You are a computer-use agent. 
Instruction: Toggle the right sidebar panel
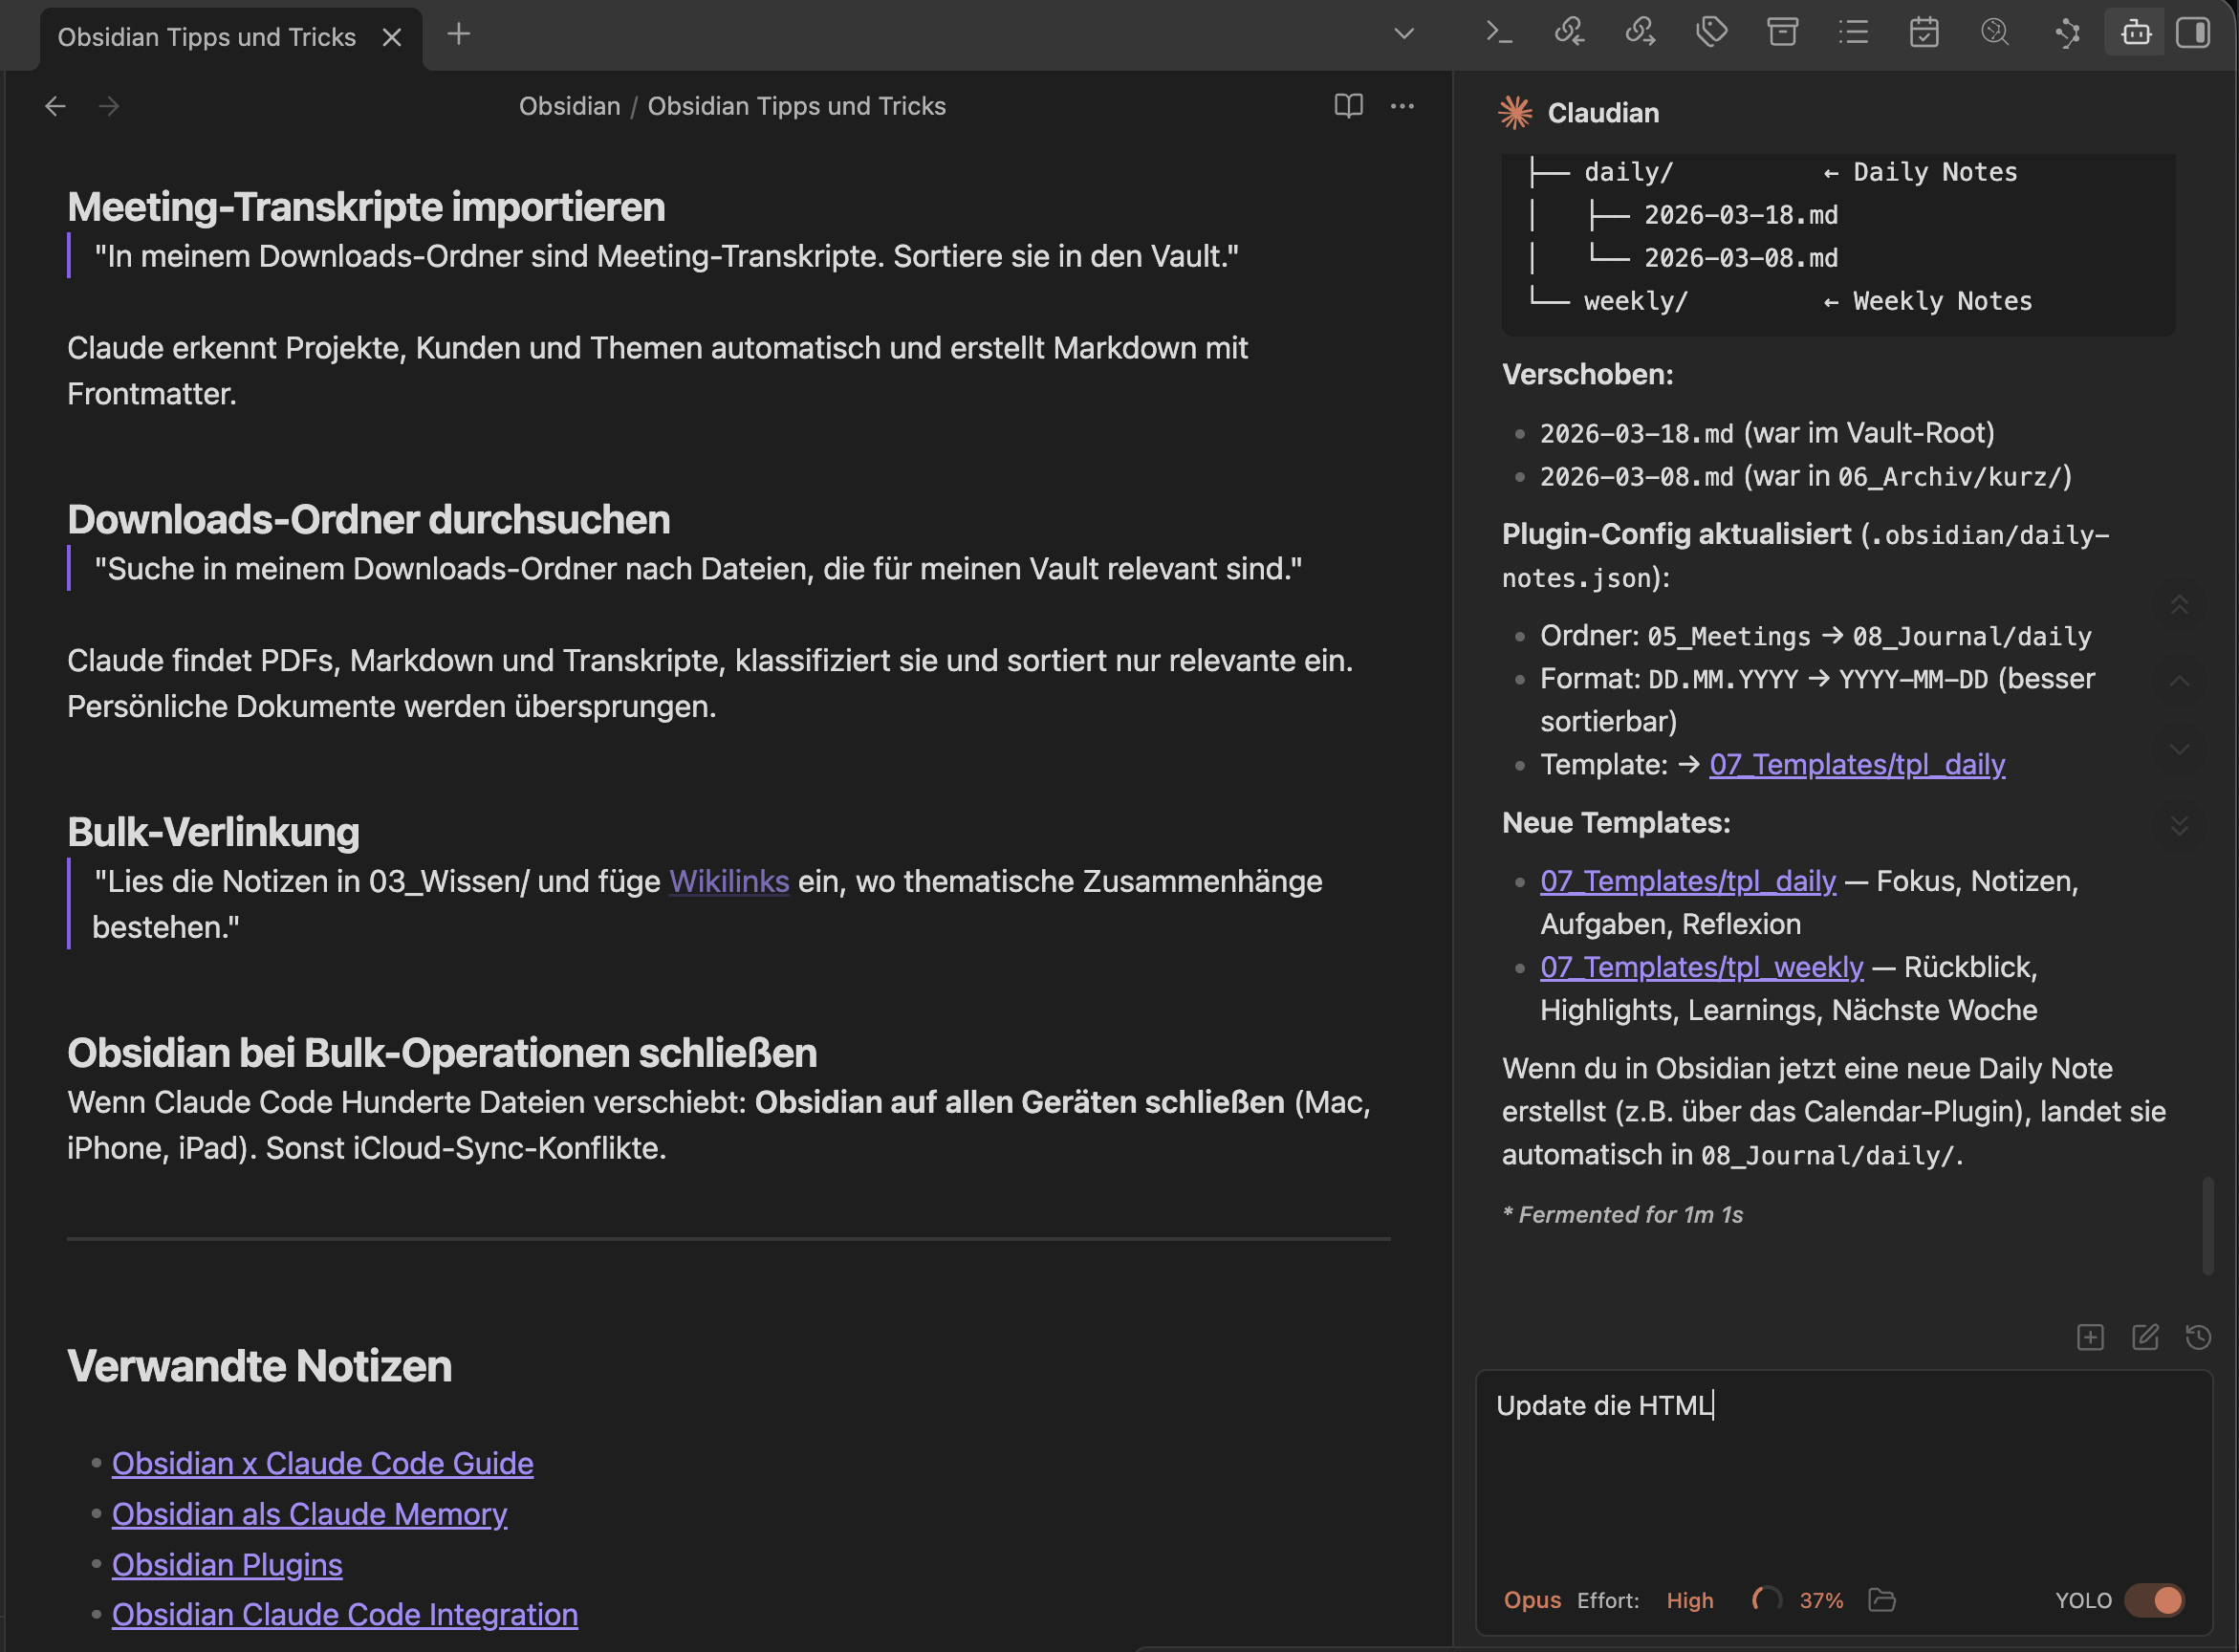(x=2193, y=32)
